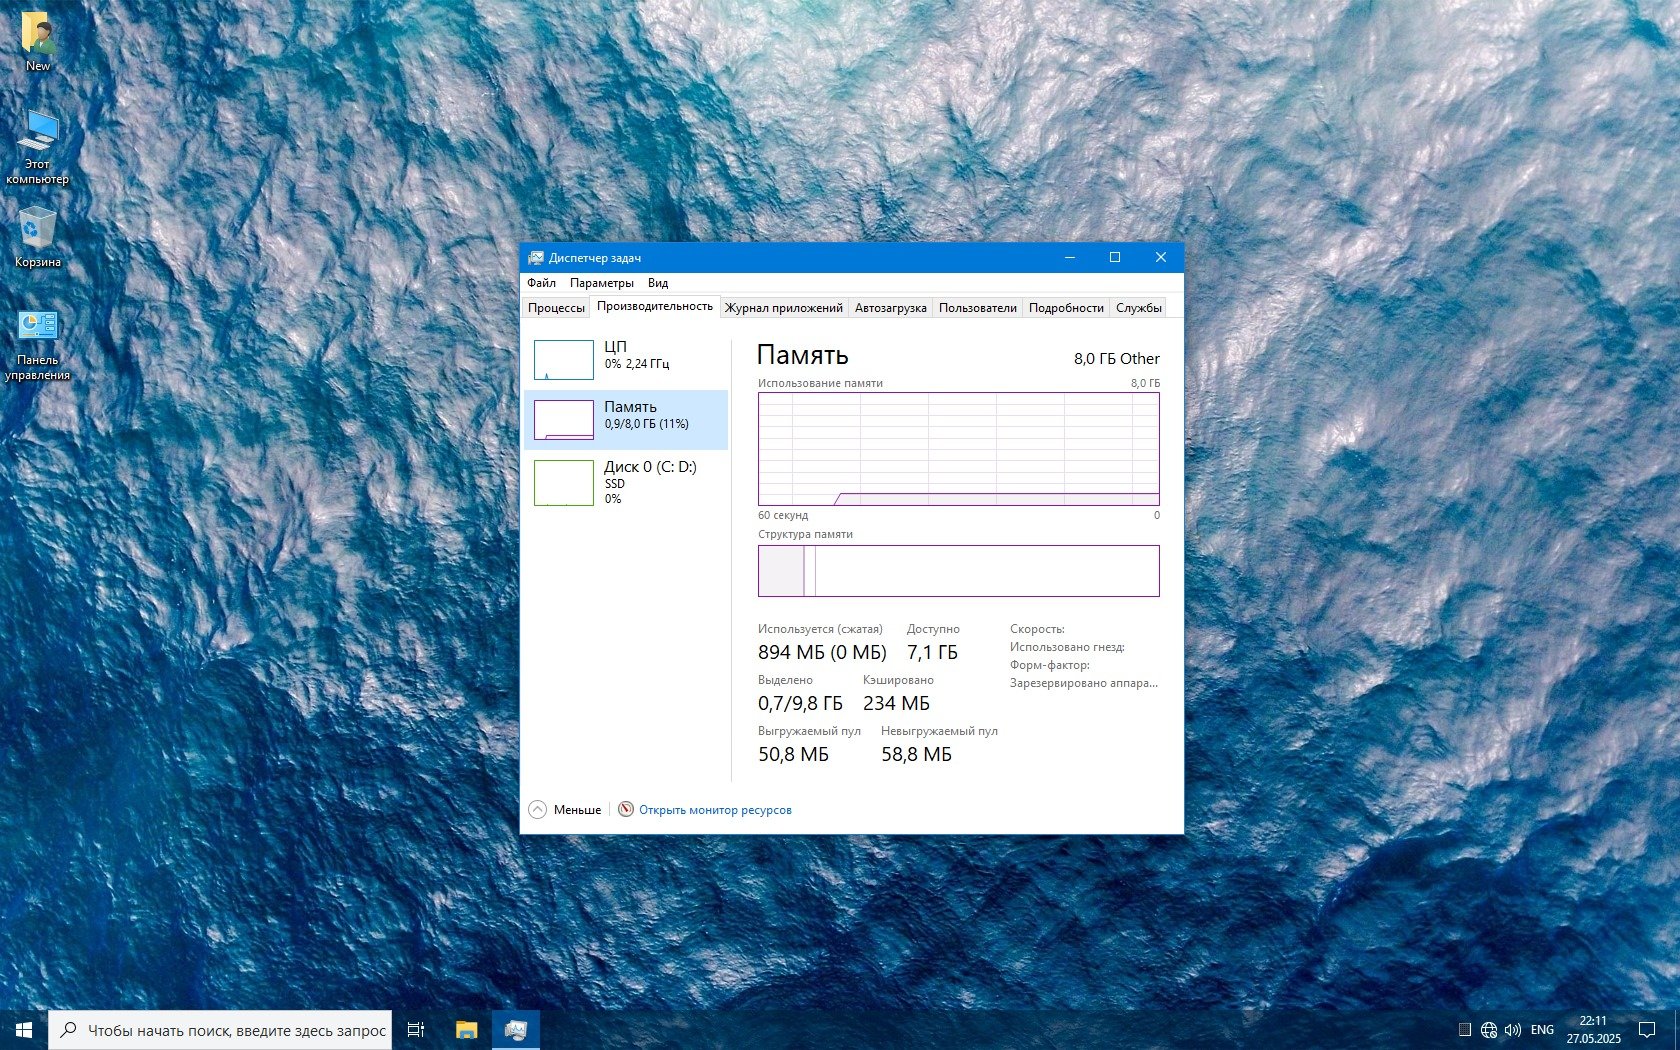Expand the 'Вид' menu
The image size is (1680, 1050).
[657, 283]
